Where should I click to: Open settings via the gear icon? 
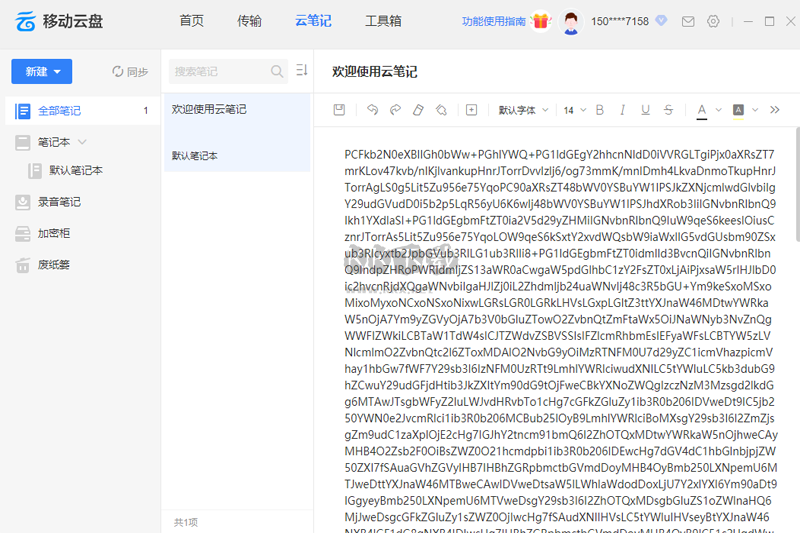tap(713, 21)
